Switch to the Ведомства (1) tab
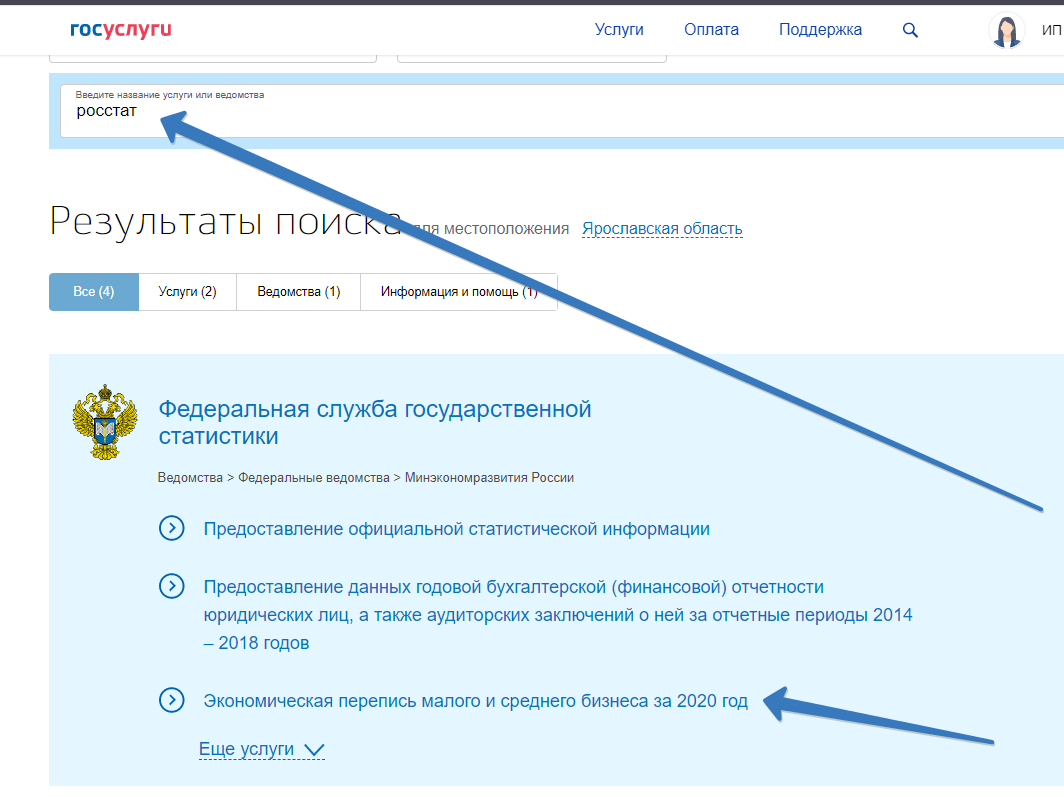The width and height of the screenshot is (1064, 797). tap(299, 292)
